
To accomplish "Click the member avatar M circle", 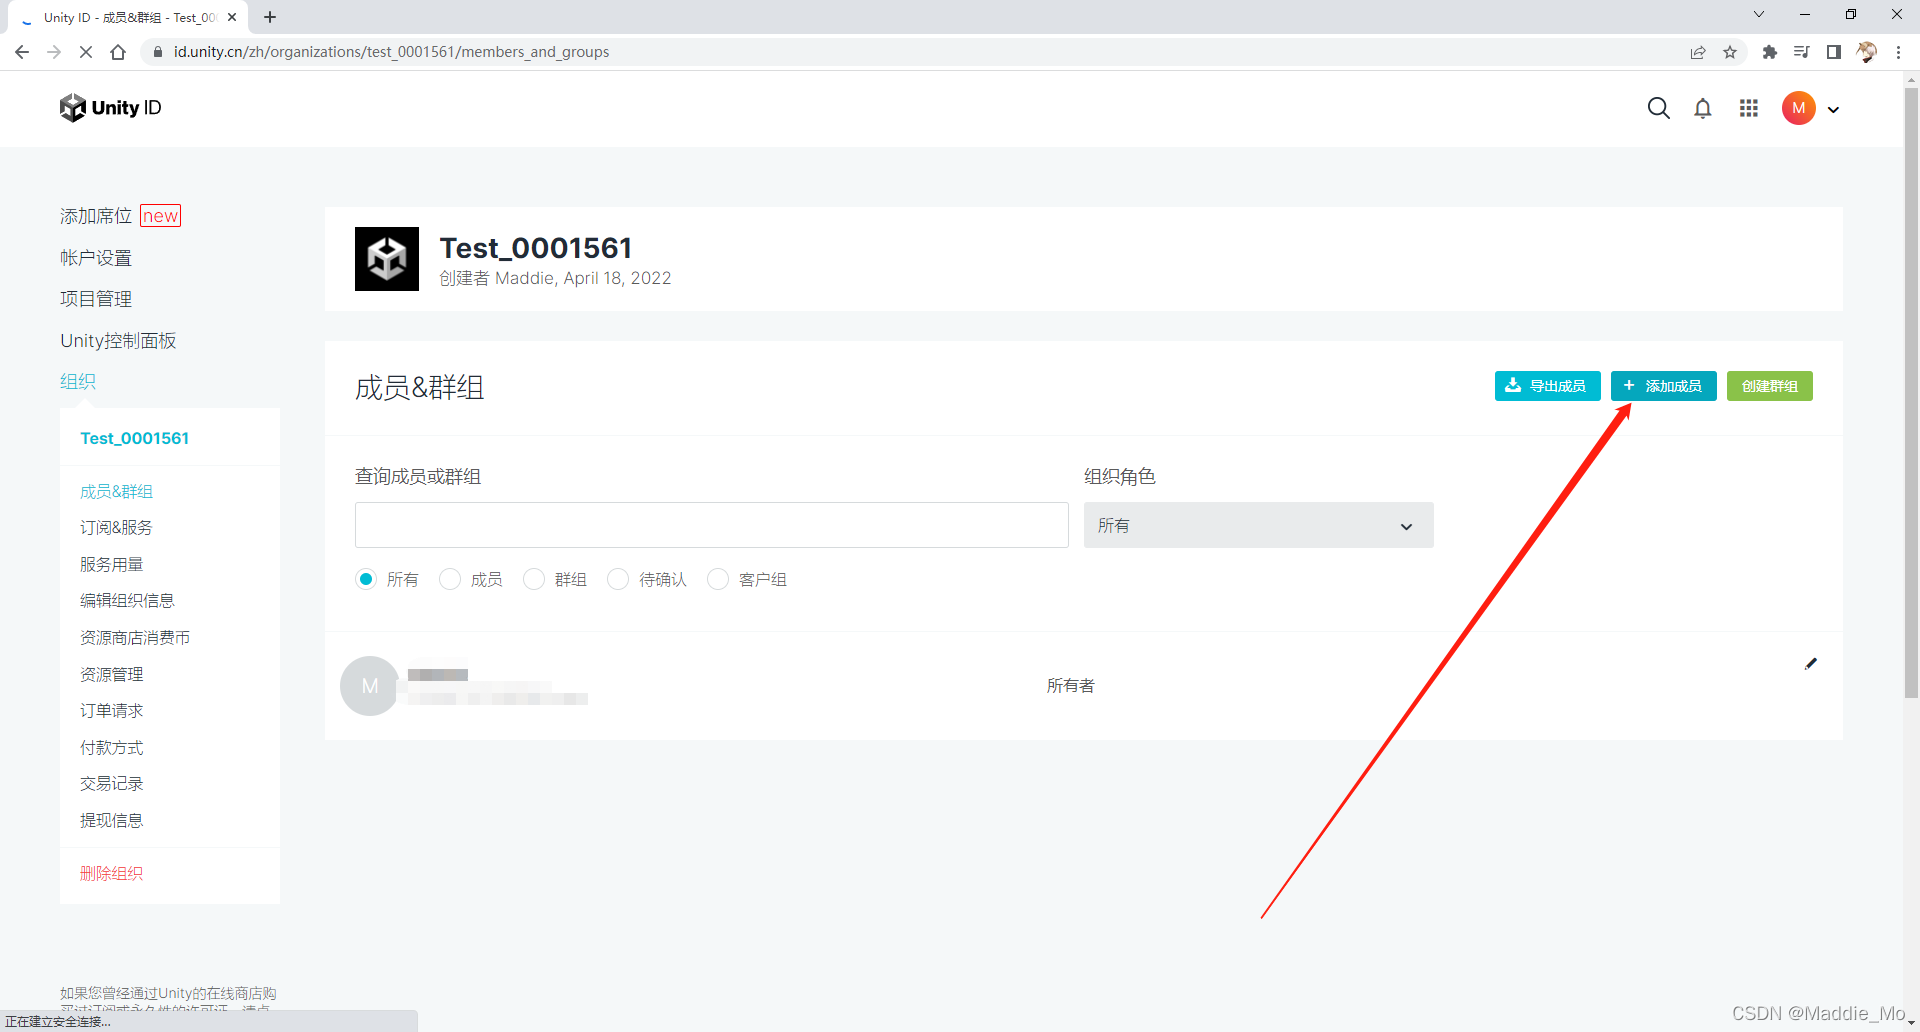I will coord(370,686).
